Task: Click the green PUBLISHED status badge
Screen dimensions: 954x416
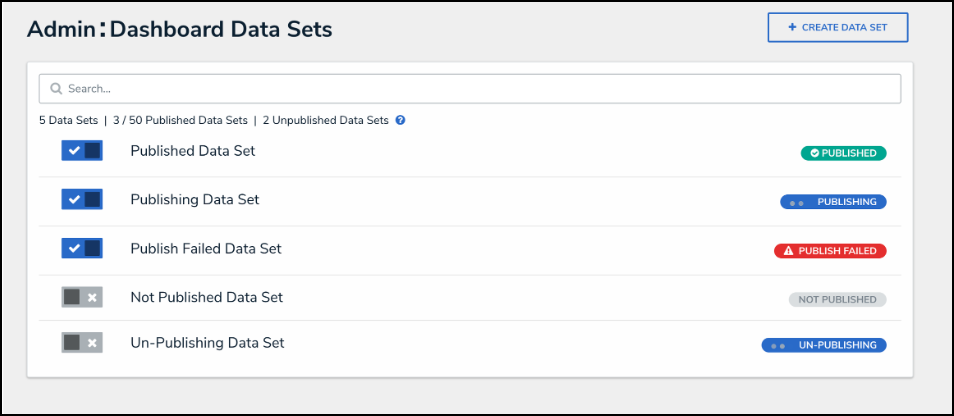Action: 843,153
